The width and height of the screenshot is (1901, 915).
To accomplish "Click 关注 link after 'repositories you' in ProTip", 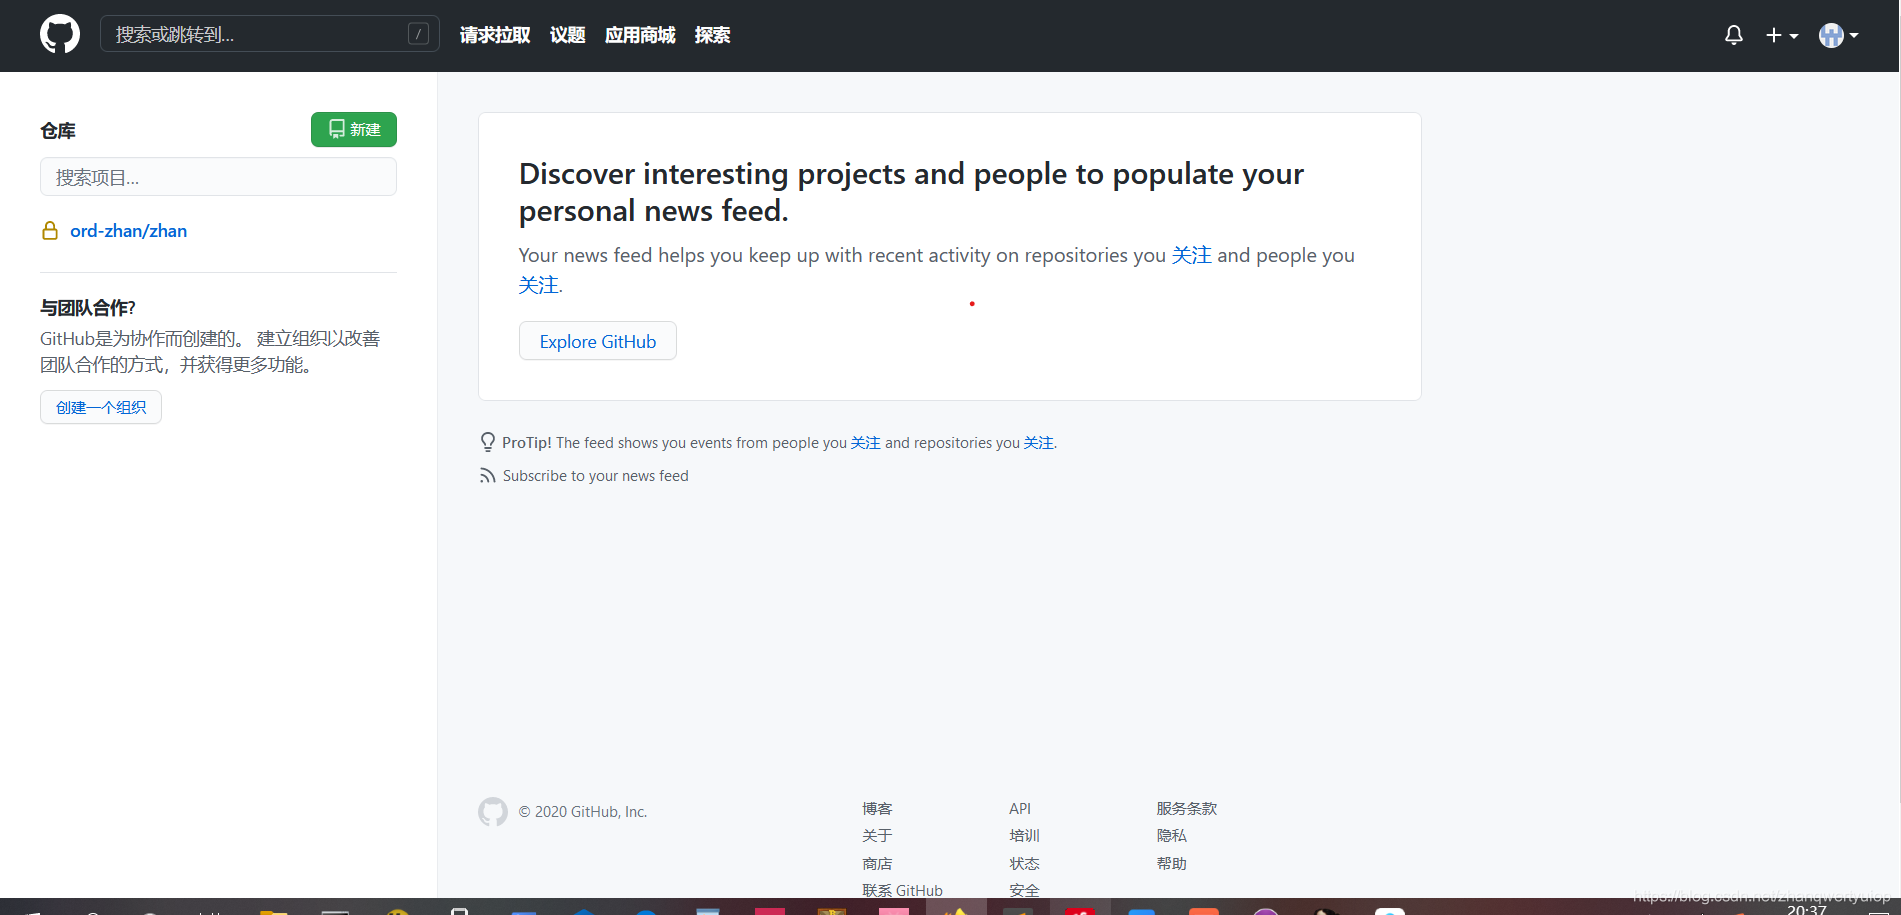I will pos(1038,443).
